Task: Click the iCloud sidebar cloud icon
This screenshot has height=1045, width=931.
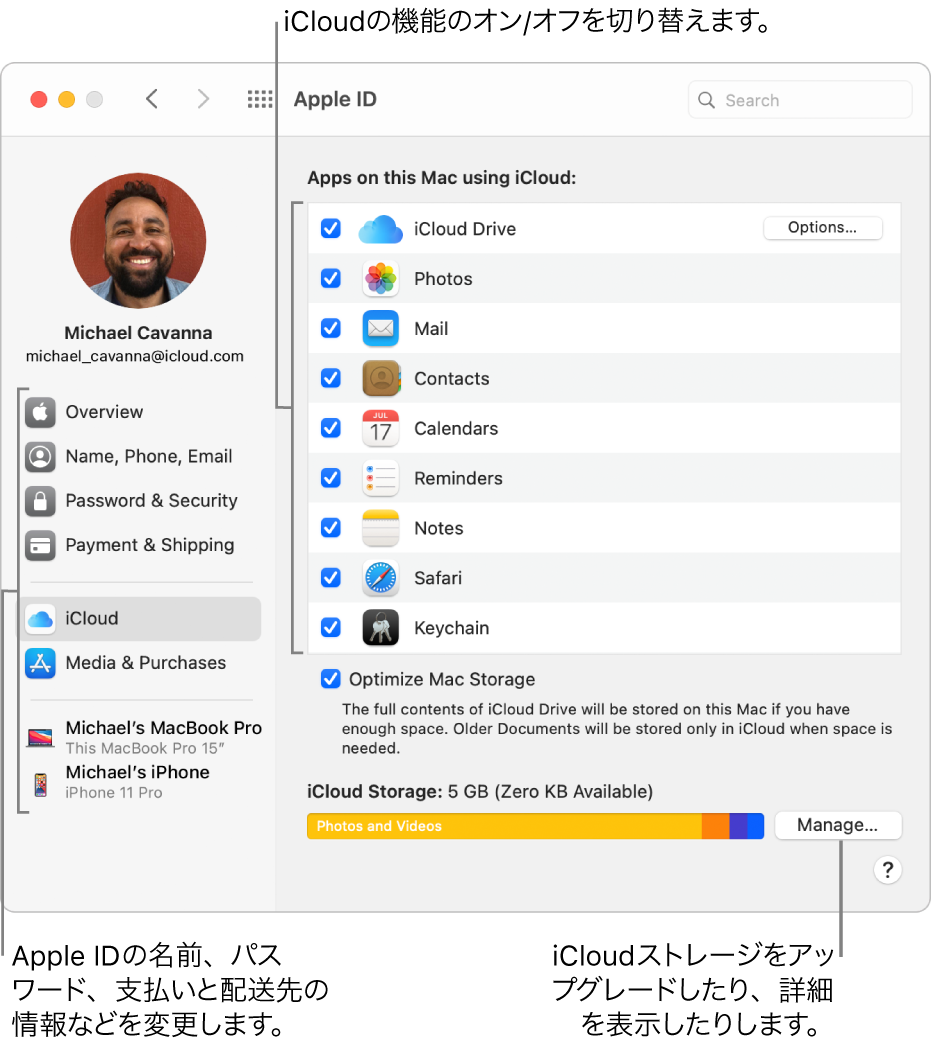Action: pos(41,619)
